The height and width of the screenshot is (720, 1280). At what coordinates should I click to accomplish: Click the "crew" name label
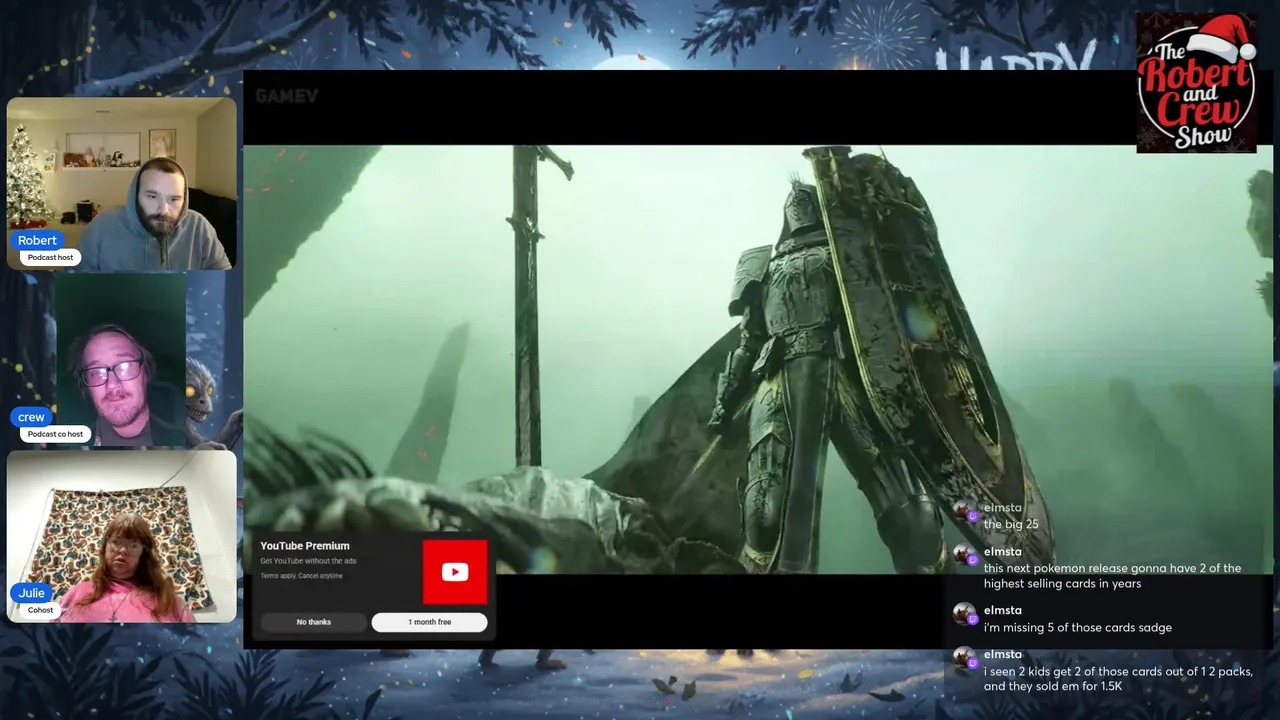31,417
